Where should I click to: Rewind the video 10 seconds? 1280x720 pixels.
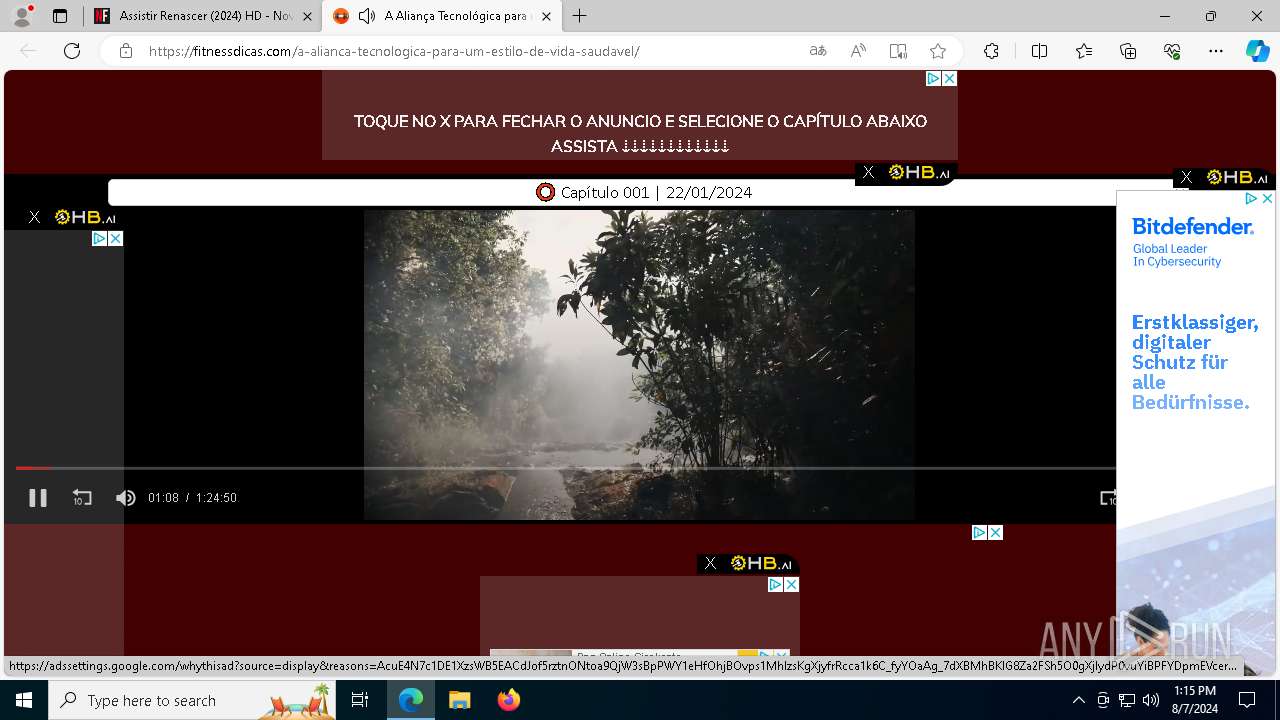82,497
